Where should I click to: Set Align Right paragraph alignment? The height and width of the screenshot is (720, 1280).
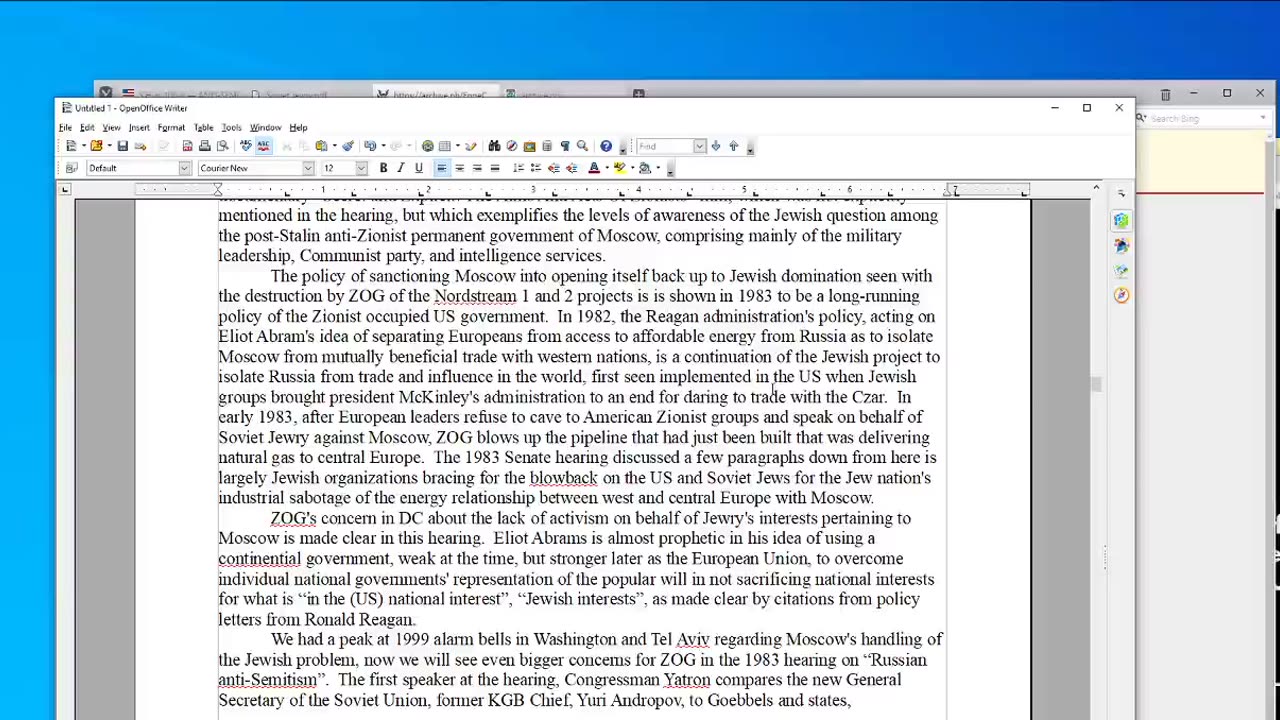(x=477, y=168)
